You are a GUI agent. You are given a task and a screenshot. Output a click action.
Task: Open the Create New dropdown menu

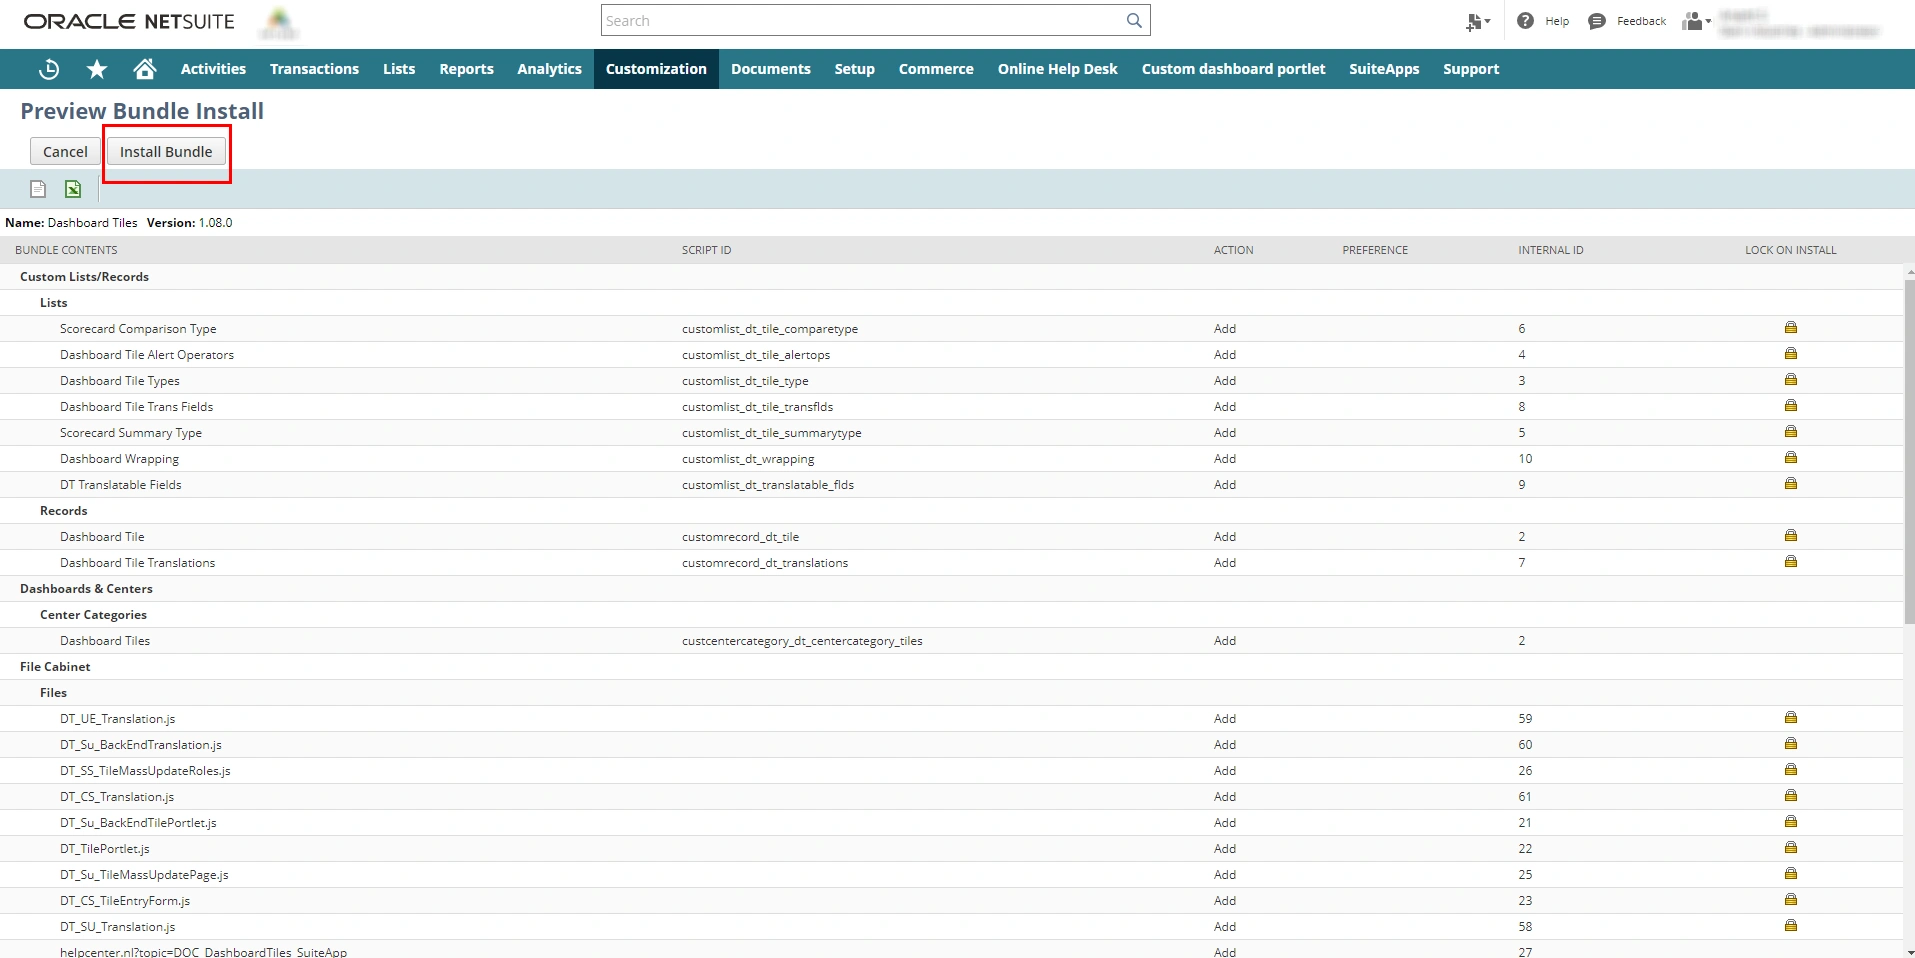(1477, 21)
